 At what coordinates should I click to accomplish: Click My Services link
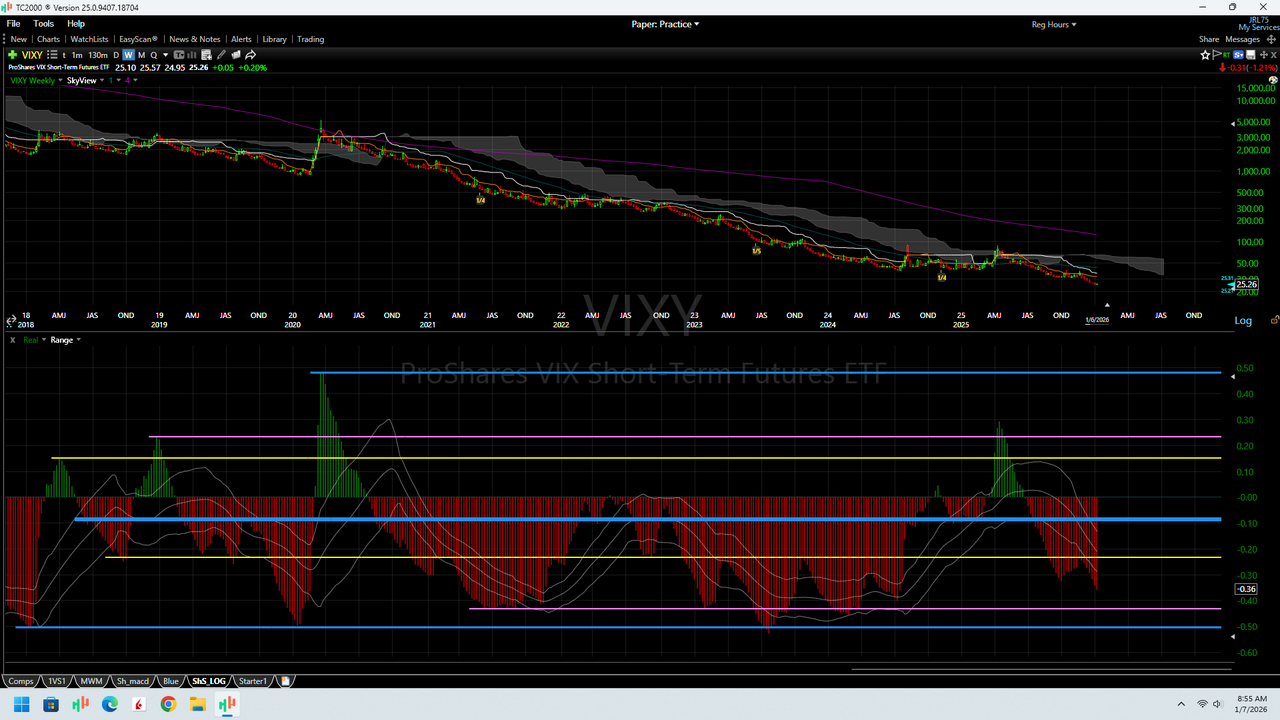coord(1258,27)
